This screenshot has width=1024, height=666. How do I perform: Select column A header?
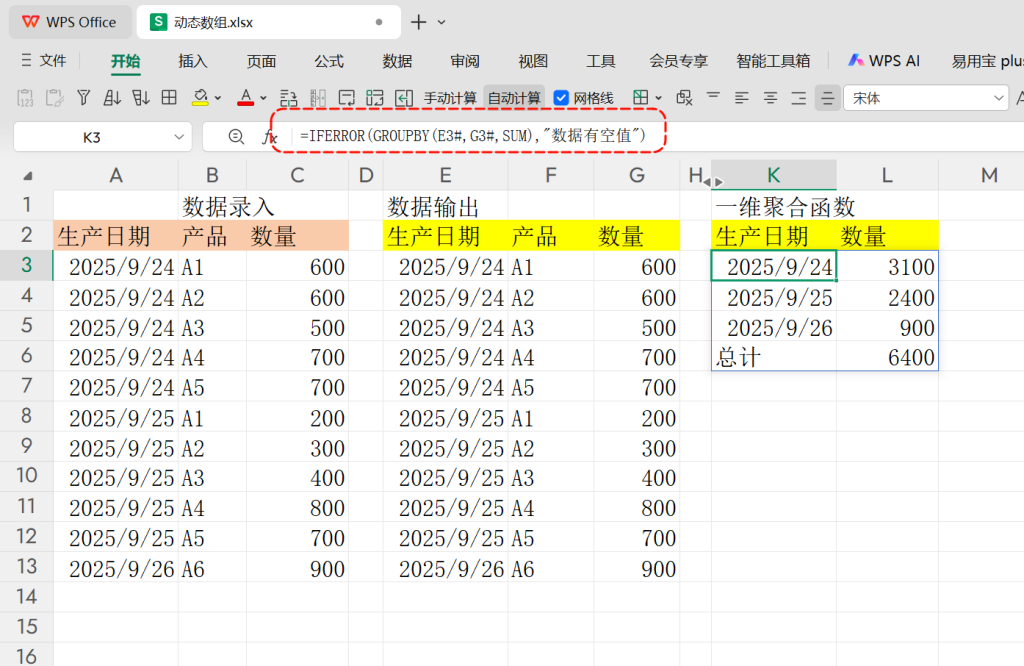tap(116, 175)
